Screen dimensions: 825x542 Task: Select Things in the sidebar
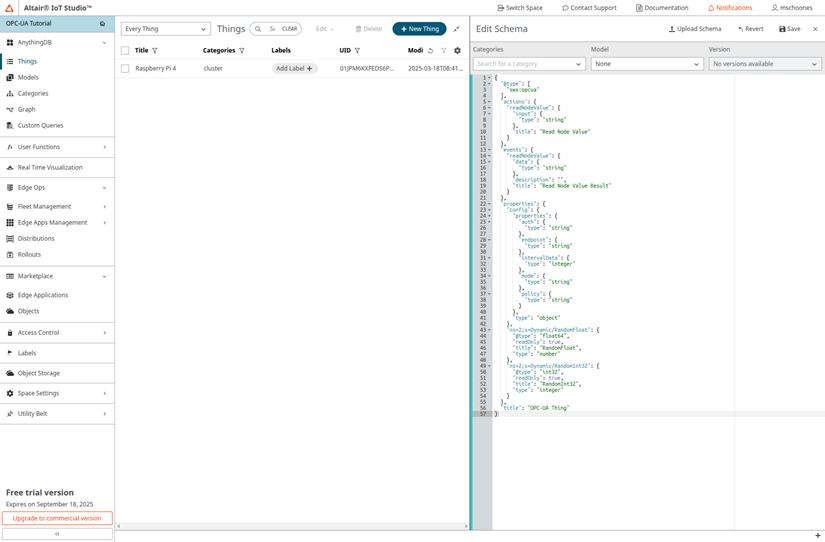point(27,62)
